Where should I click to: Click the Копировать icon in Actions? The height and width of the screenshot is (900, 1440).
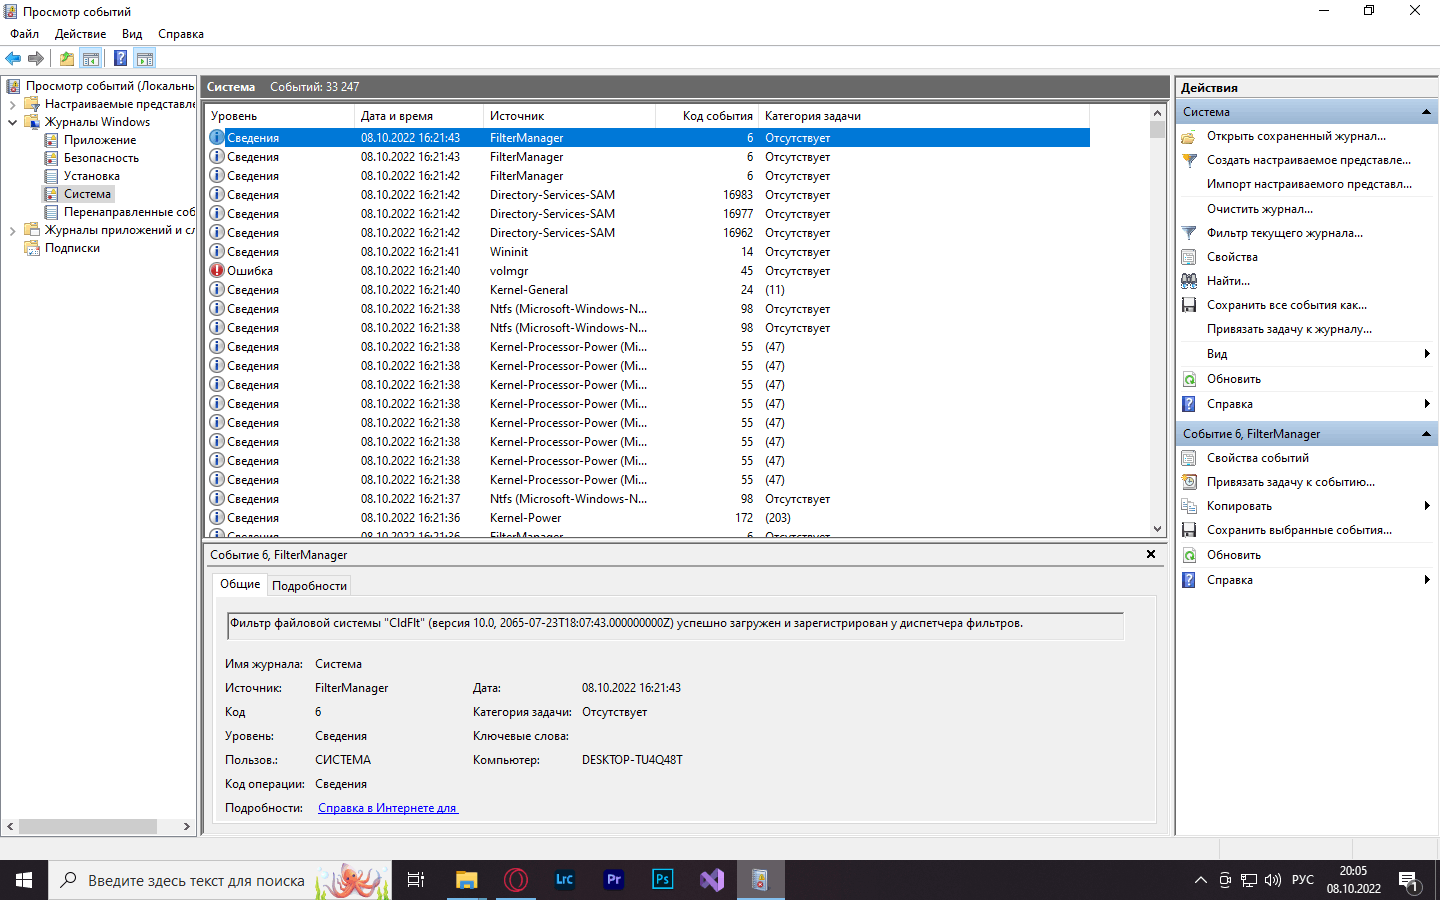[x=1189, y=506]
